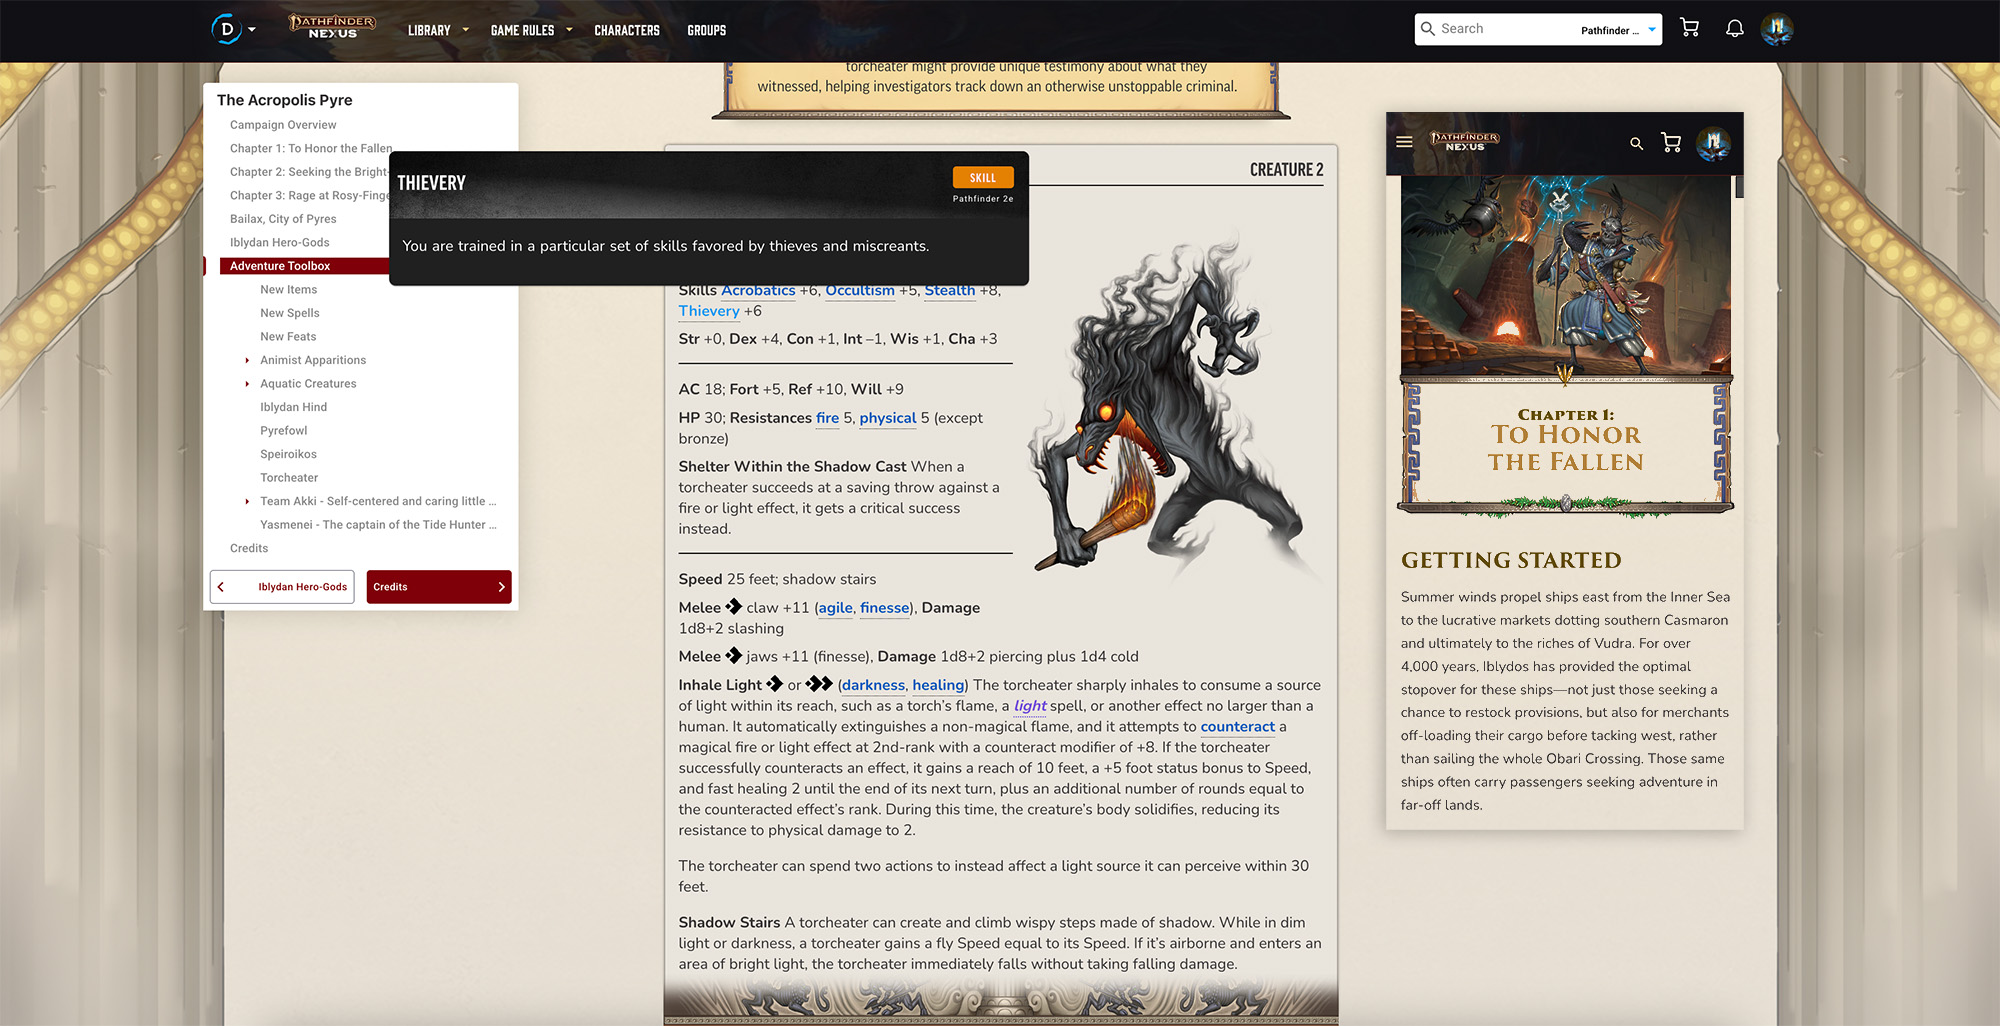
Task: Go to previous page Iblydan Hero-Gods
Action: [x=283, y=587]
